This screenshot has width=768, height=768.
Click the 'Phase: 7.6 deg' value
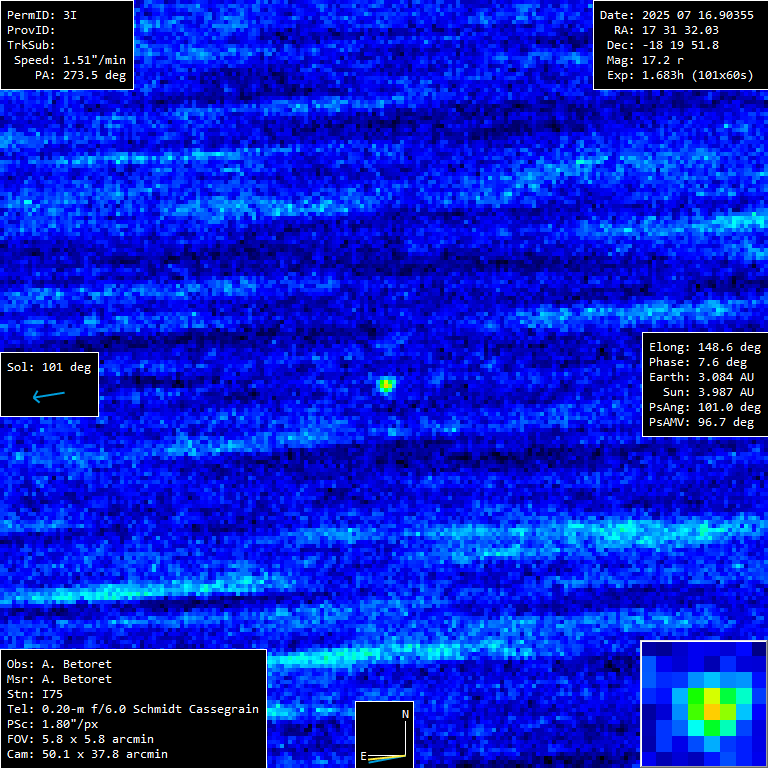pos(697,362)
